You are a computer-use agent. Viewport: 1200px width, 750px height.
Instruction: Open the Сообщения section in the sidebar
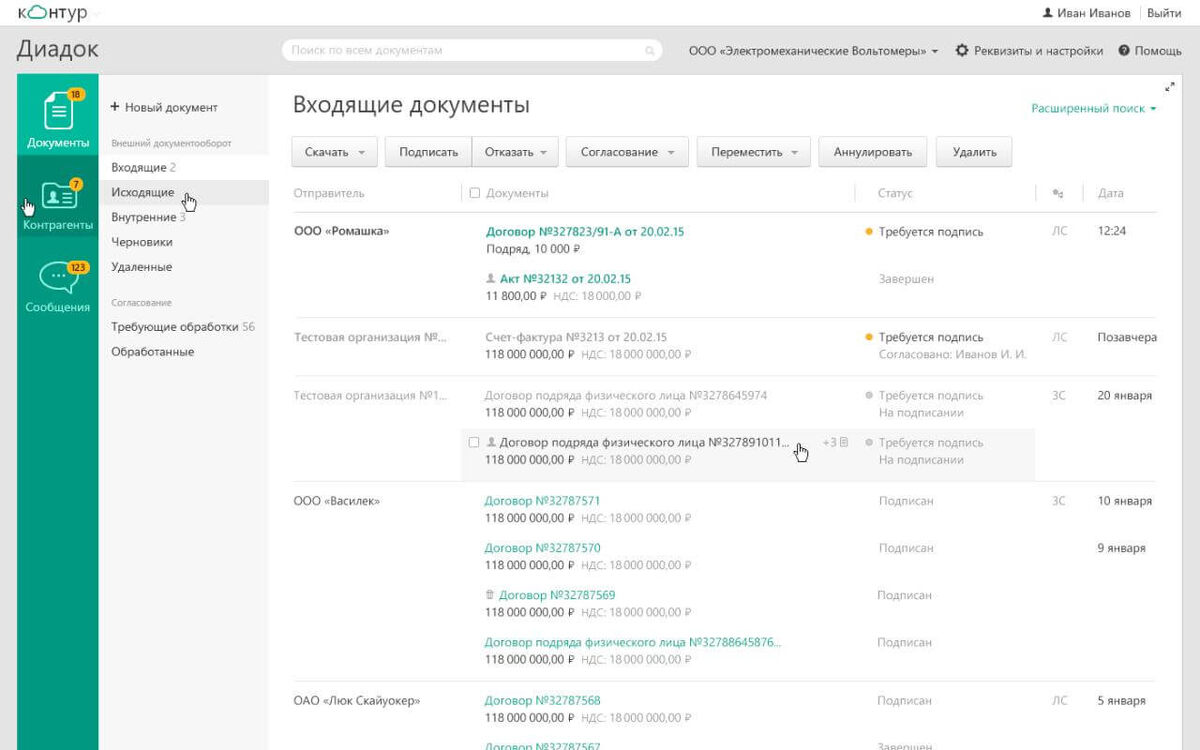58,285
